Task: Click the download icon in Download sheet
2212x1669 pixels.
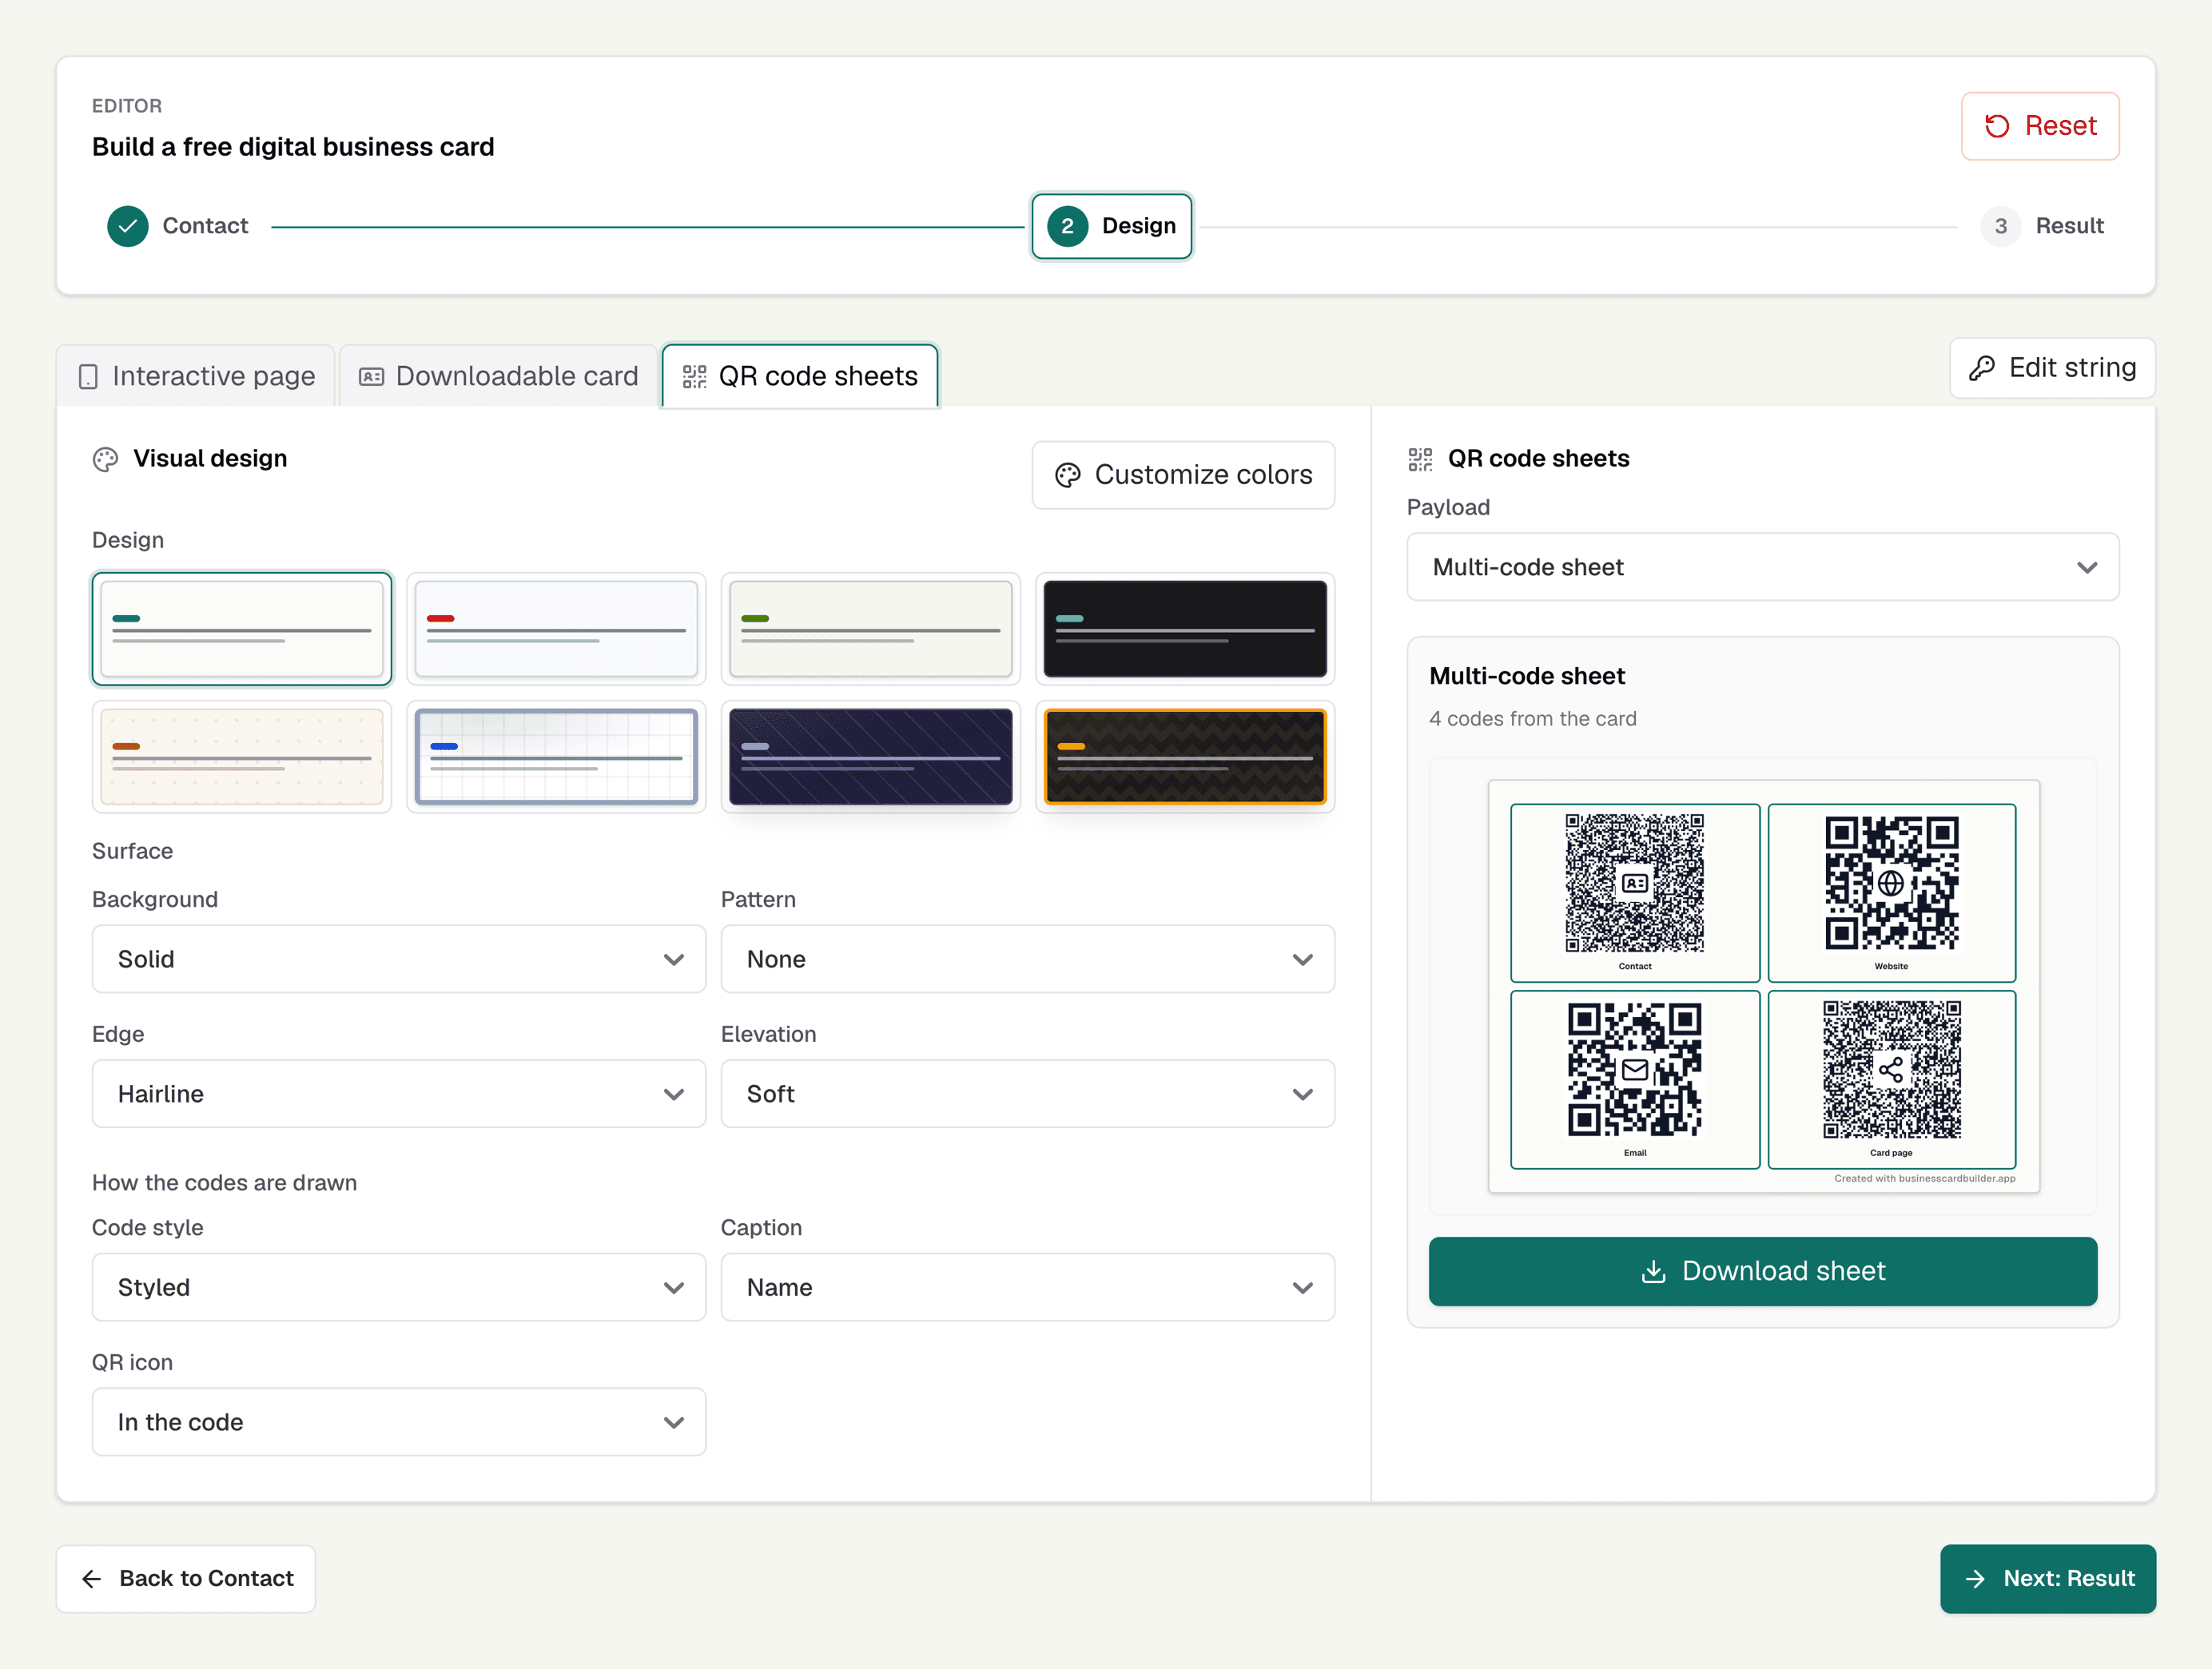Action: pyautogui.click(x=1654, y=1271)
